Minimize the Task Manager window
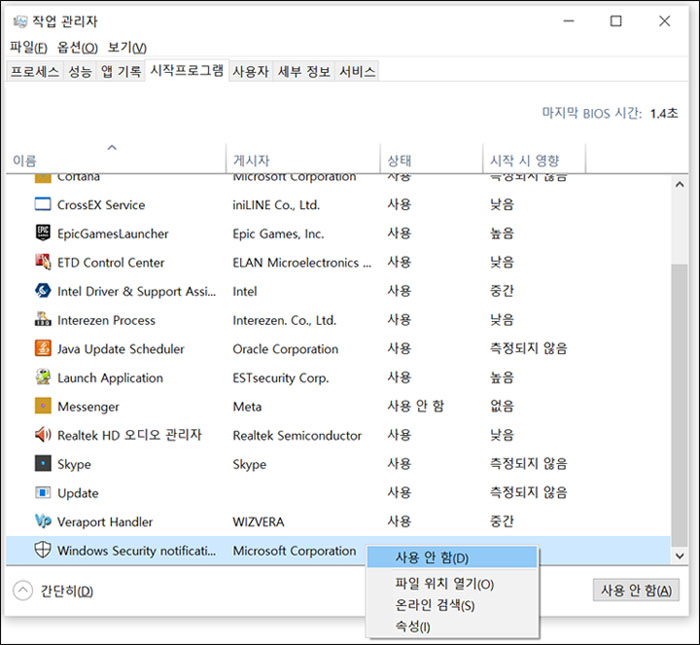 pyautogui.click(x=569, y=21)
